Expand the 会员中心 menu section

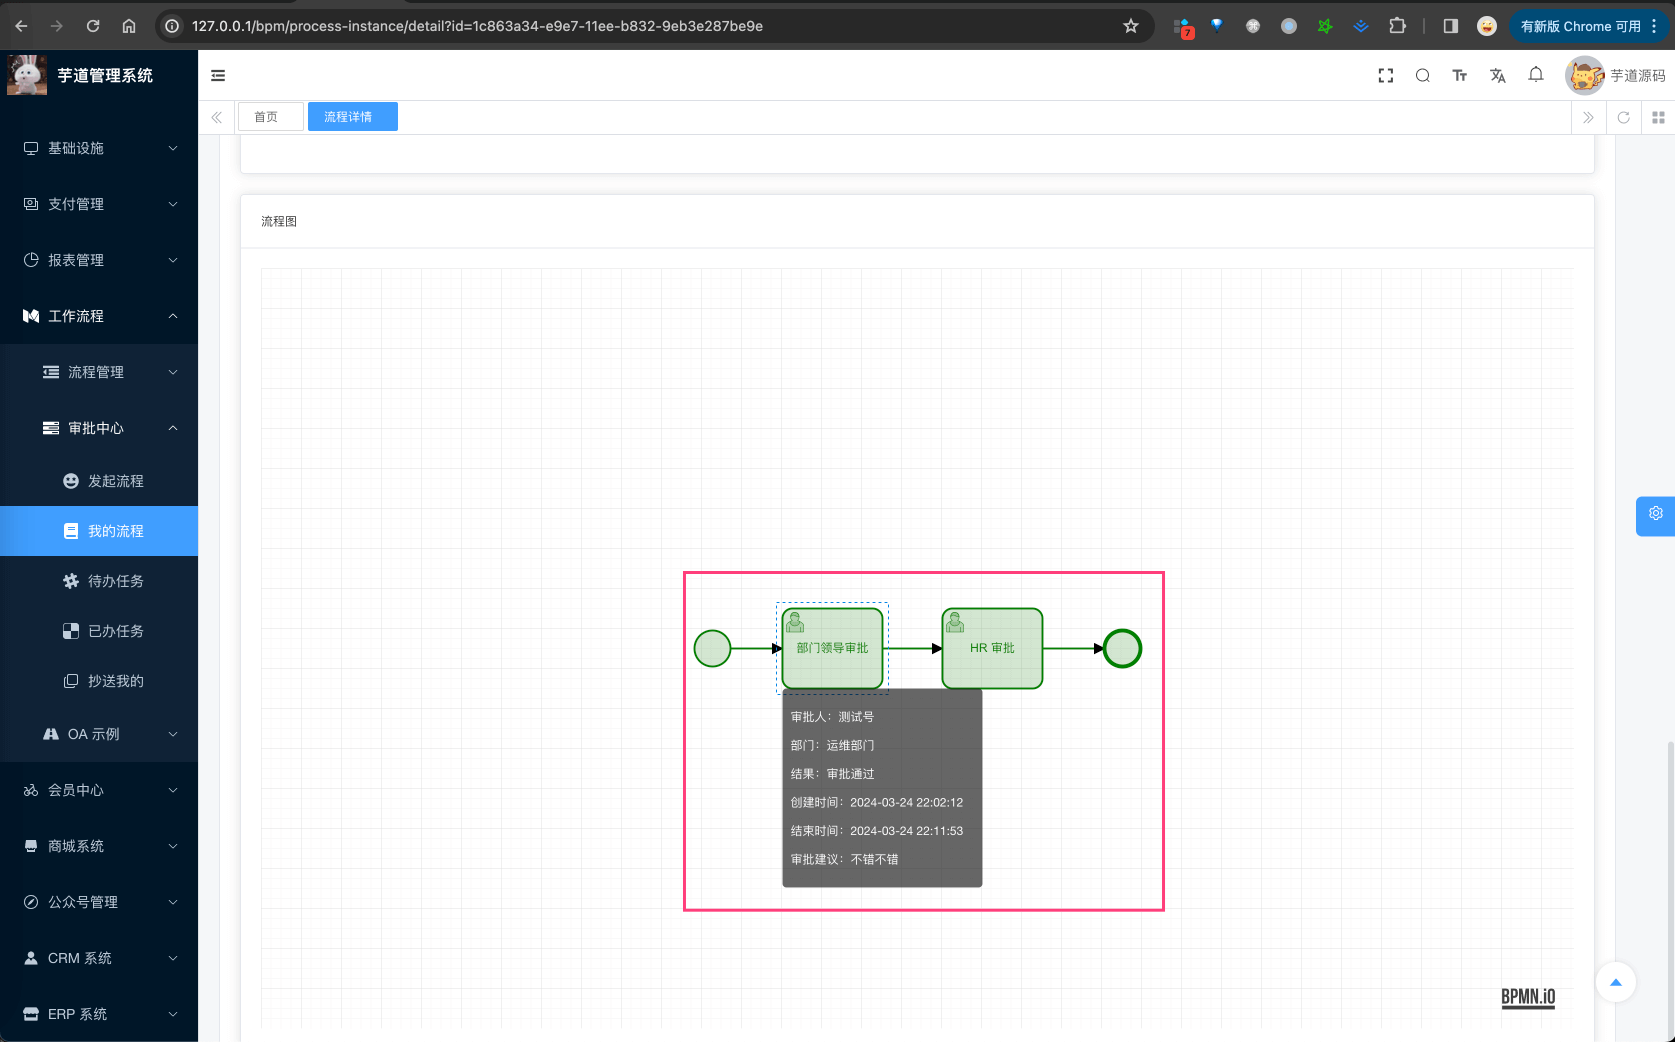[99, 790]
